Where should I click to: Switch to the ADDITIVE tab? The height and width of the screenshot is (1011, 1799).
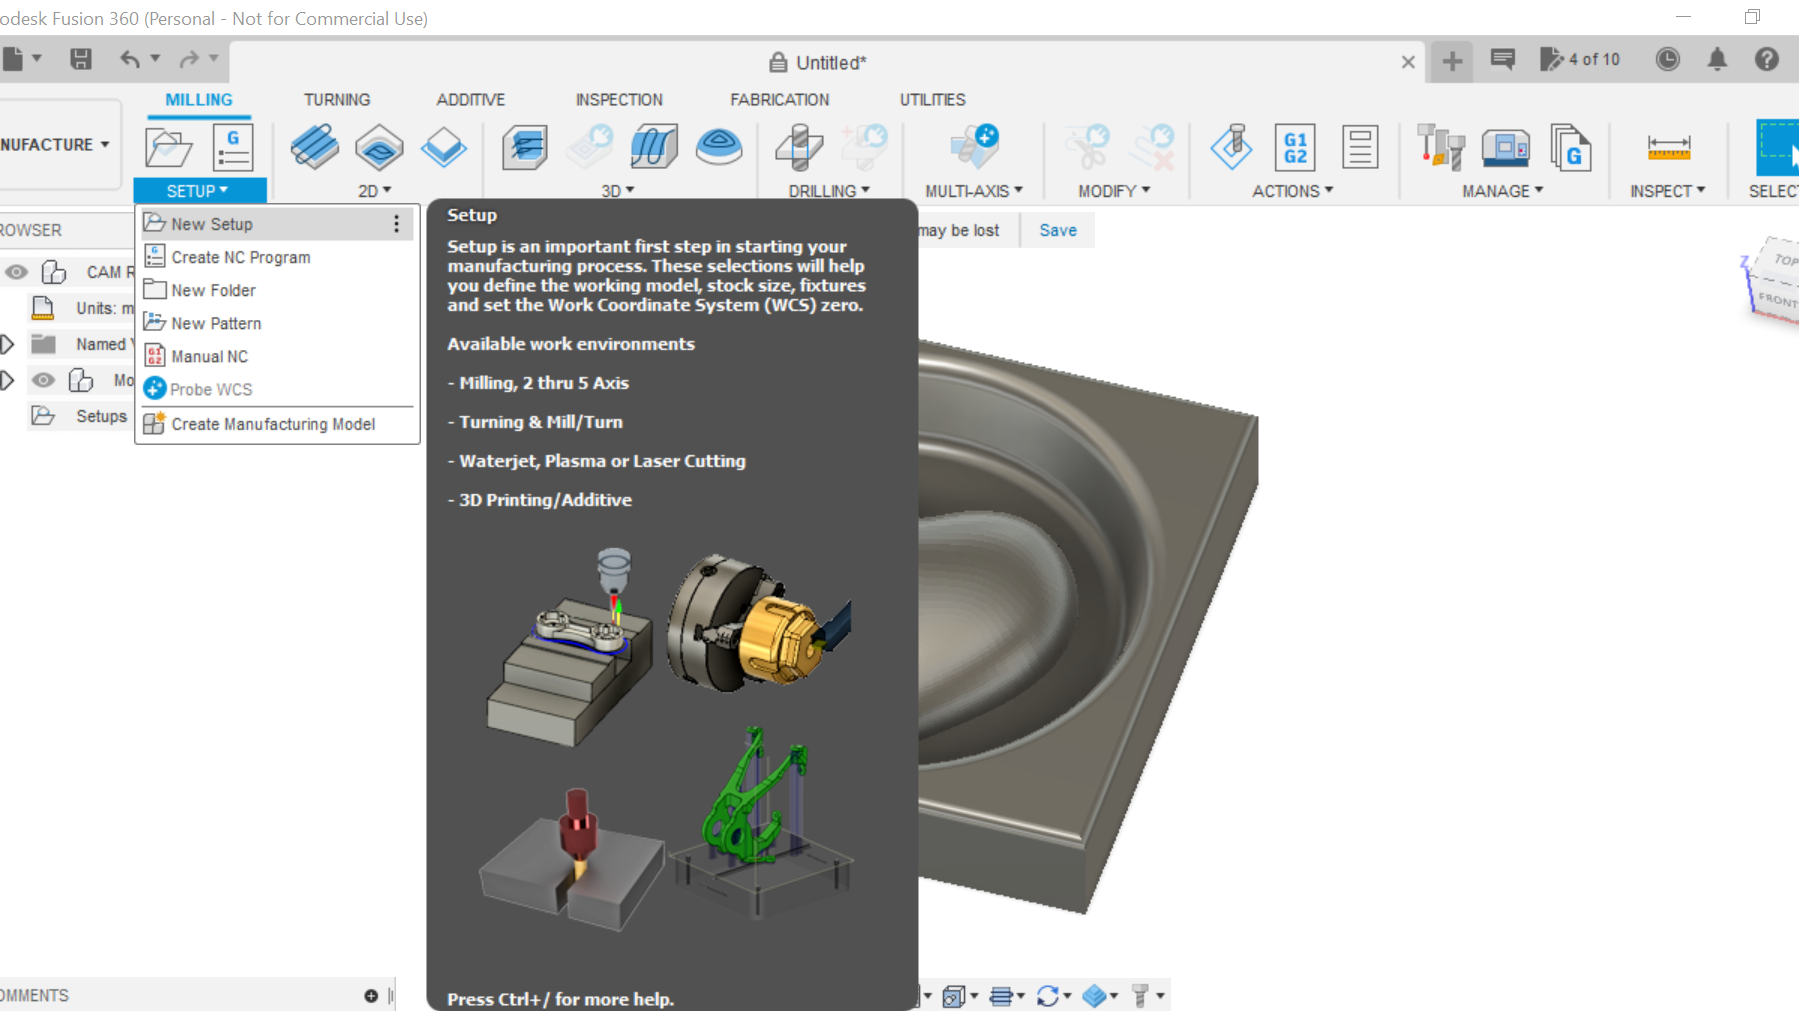tap(470, 100)
